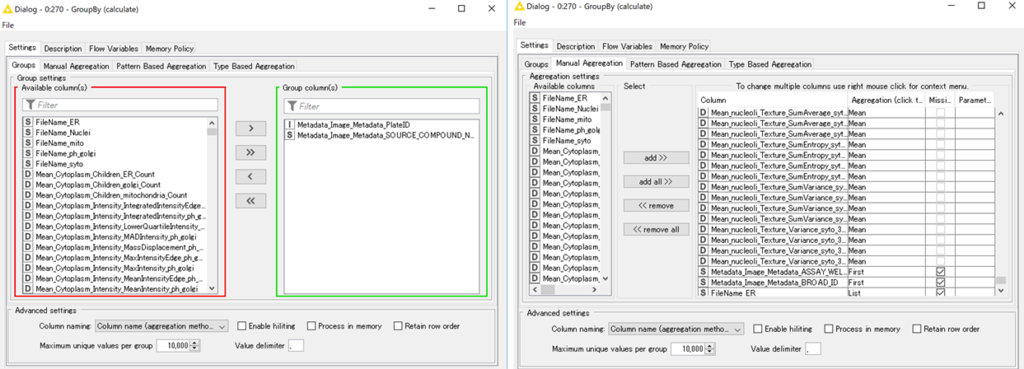Image resolution: width=1024 pixels, height=369 pixels.
Task: Open the Description tab in the right dialog
Action: [x=575, y=46]
